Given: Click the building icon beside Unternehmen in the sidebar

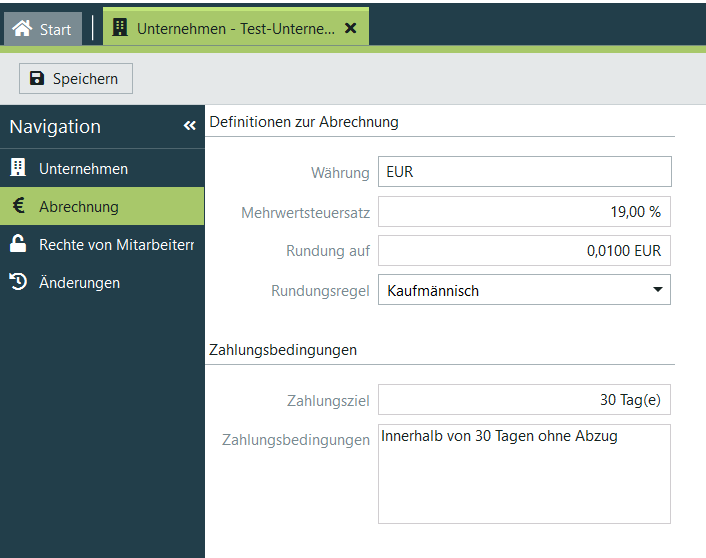Looking at the screenshot, I should pyautogui.click(x=18, y=168).
